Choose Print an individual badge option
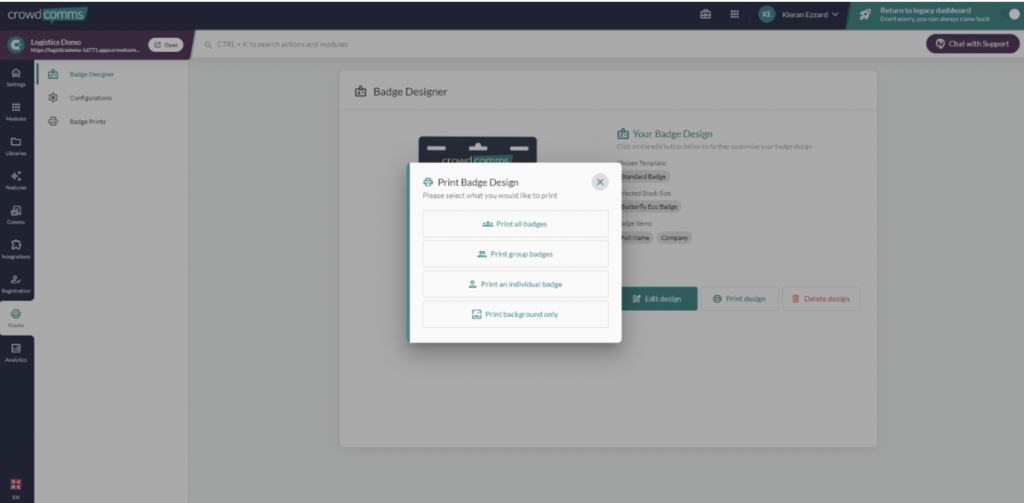Viewport: 1024px width, 503px height. (x=515, y=284)
